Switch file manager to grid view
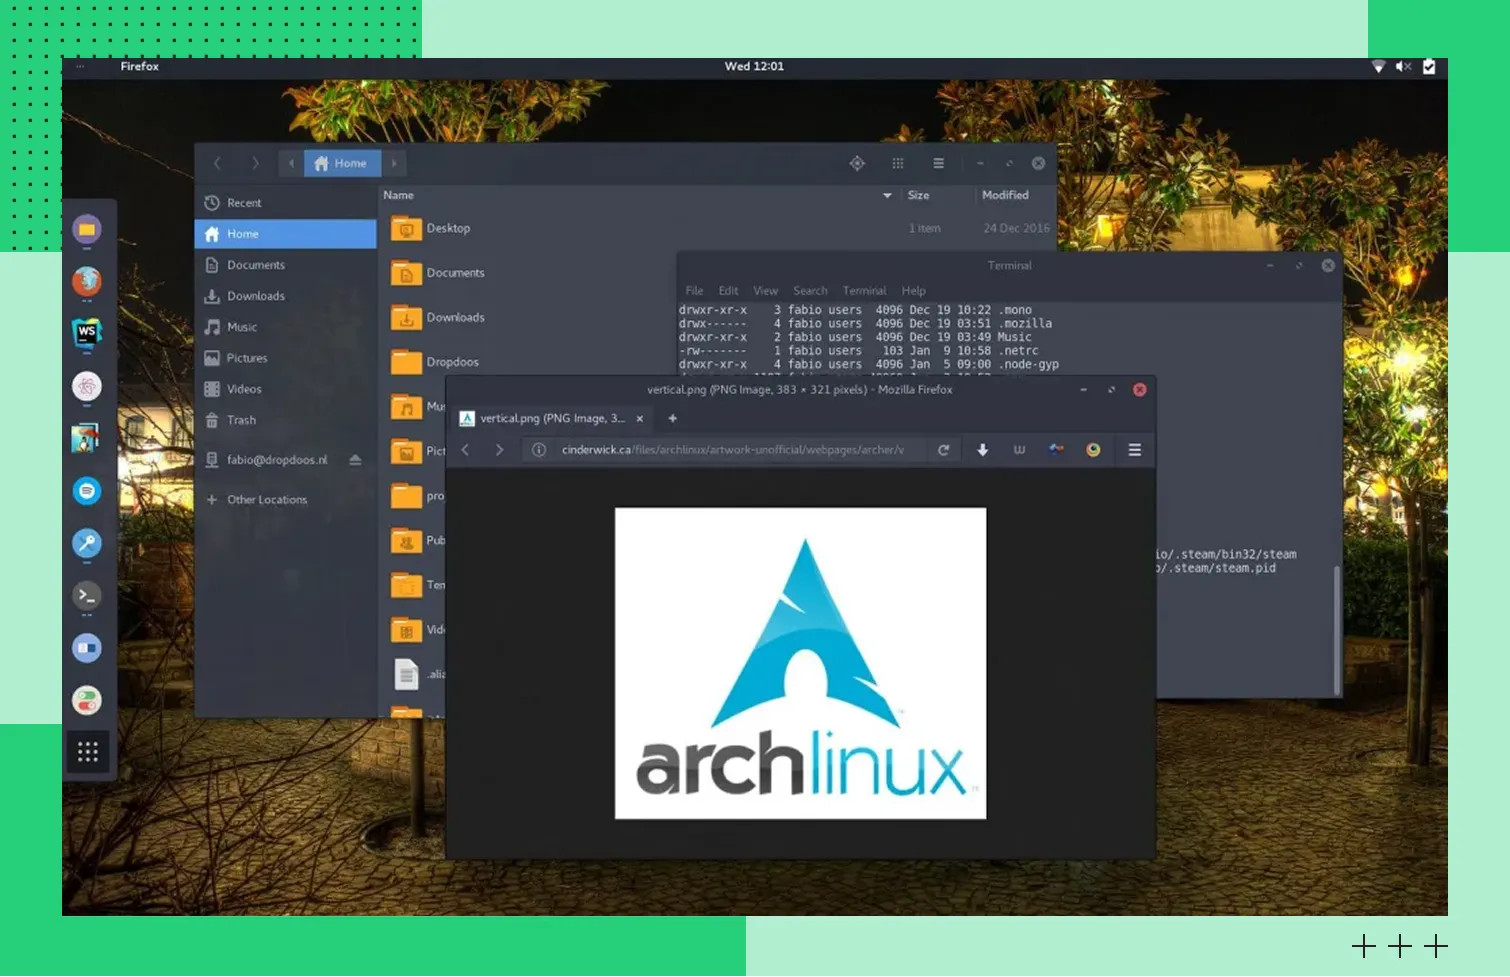The width and height of the screenshot is (1510, 977). [898, 163]
